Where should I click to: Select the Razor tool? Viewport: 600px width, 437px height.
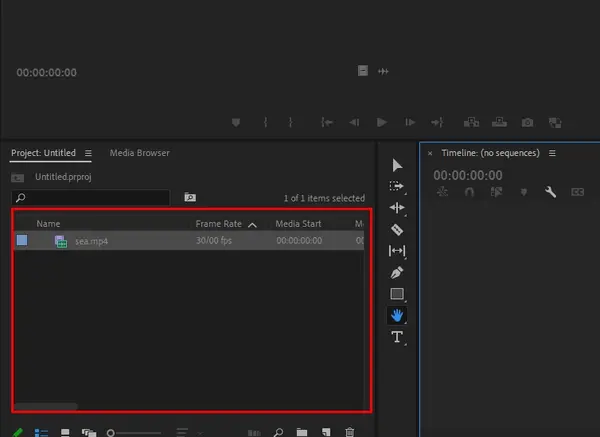(397, 230)
